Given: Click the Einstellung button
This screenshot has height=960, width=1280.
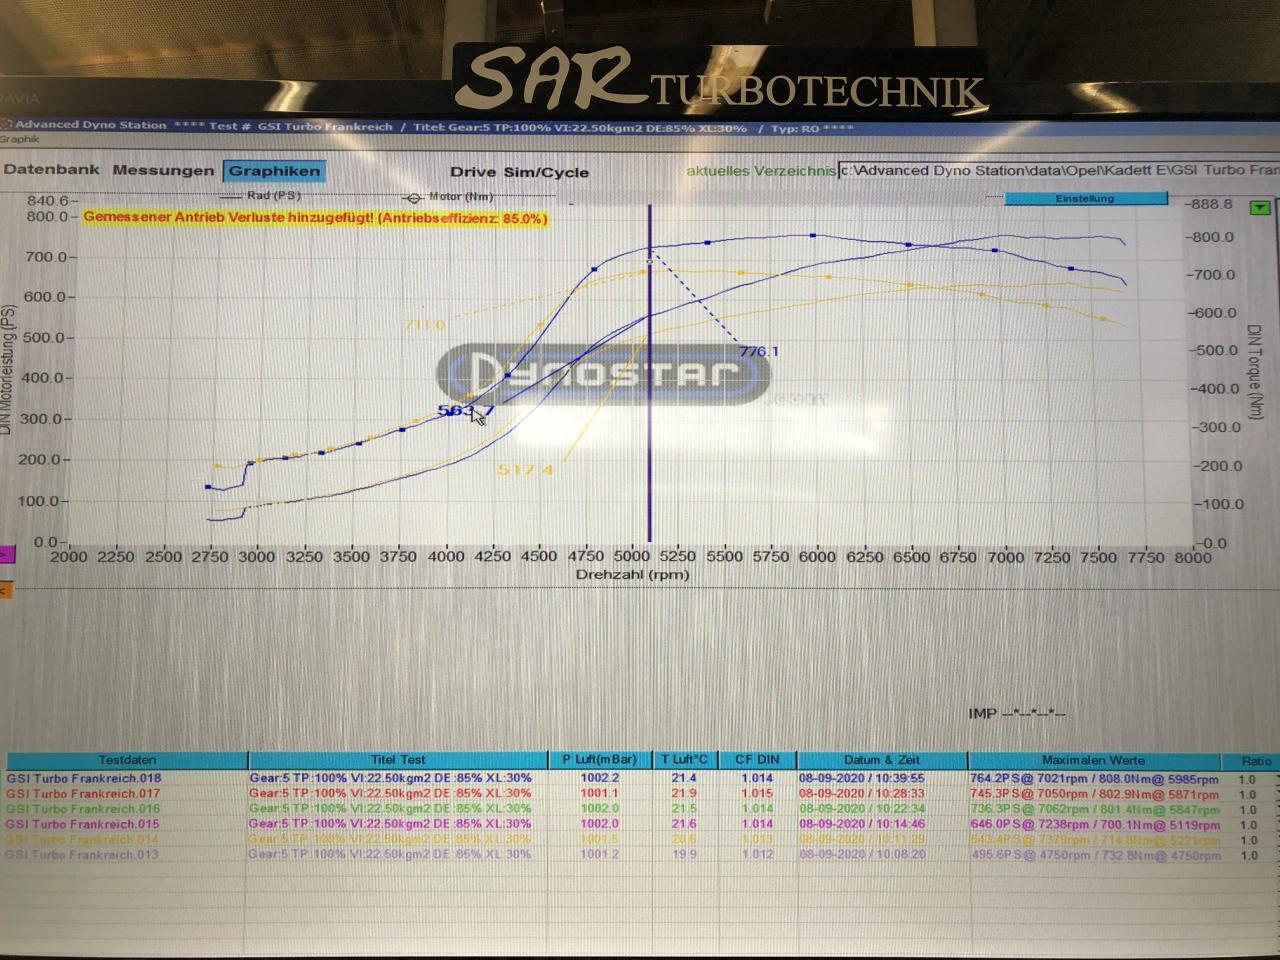Looking at the screenshot, I should point(1085,199).
